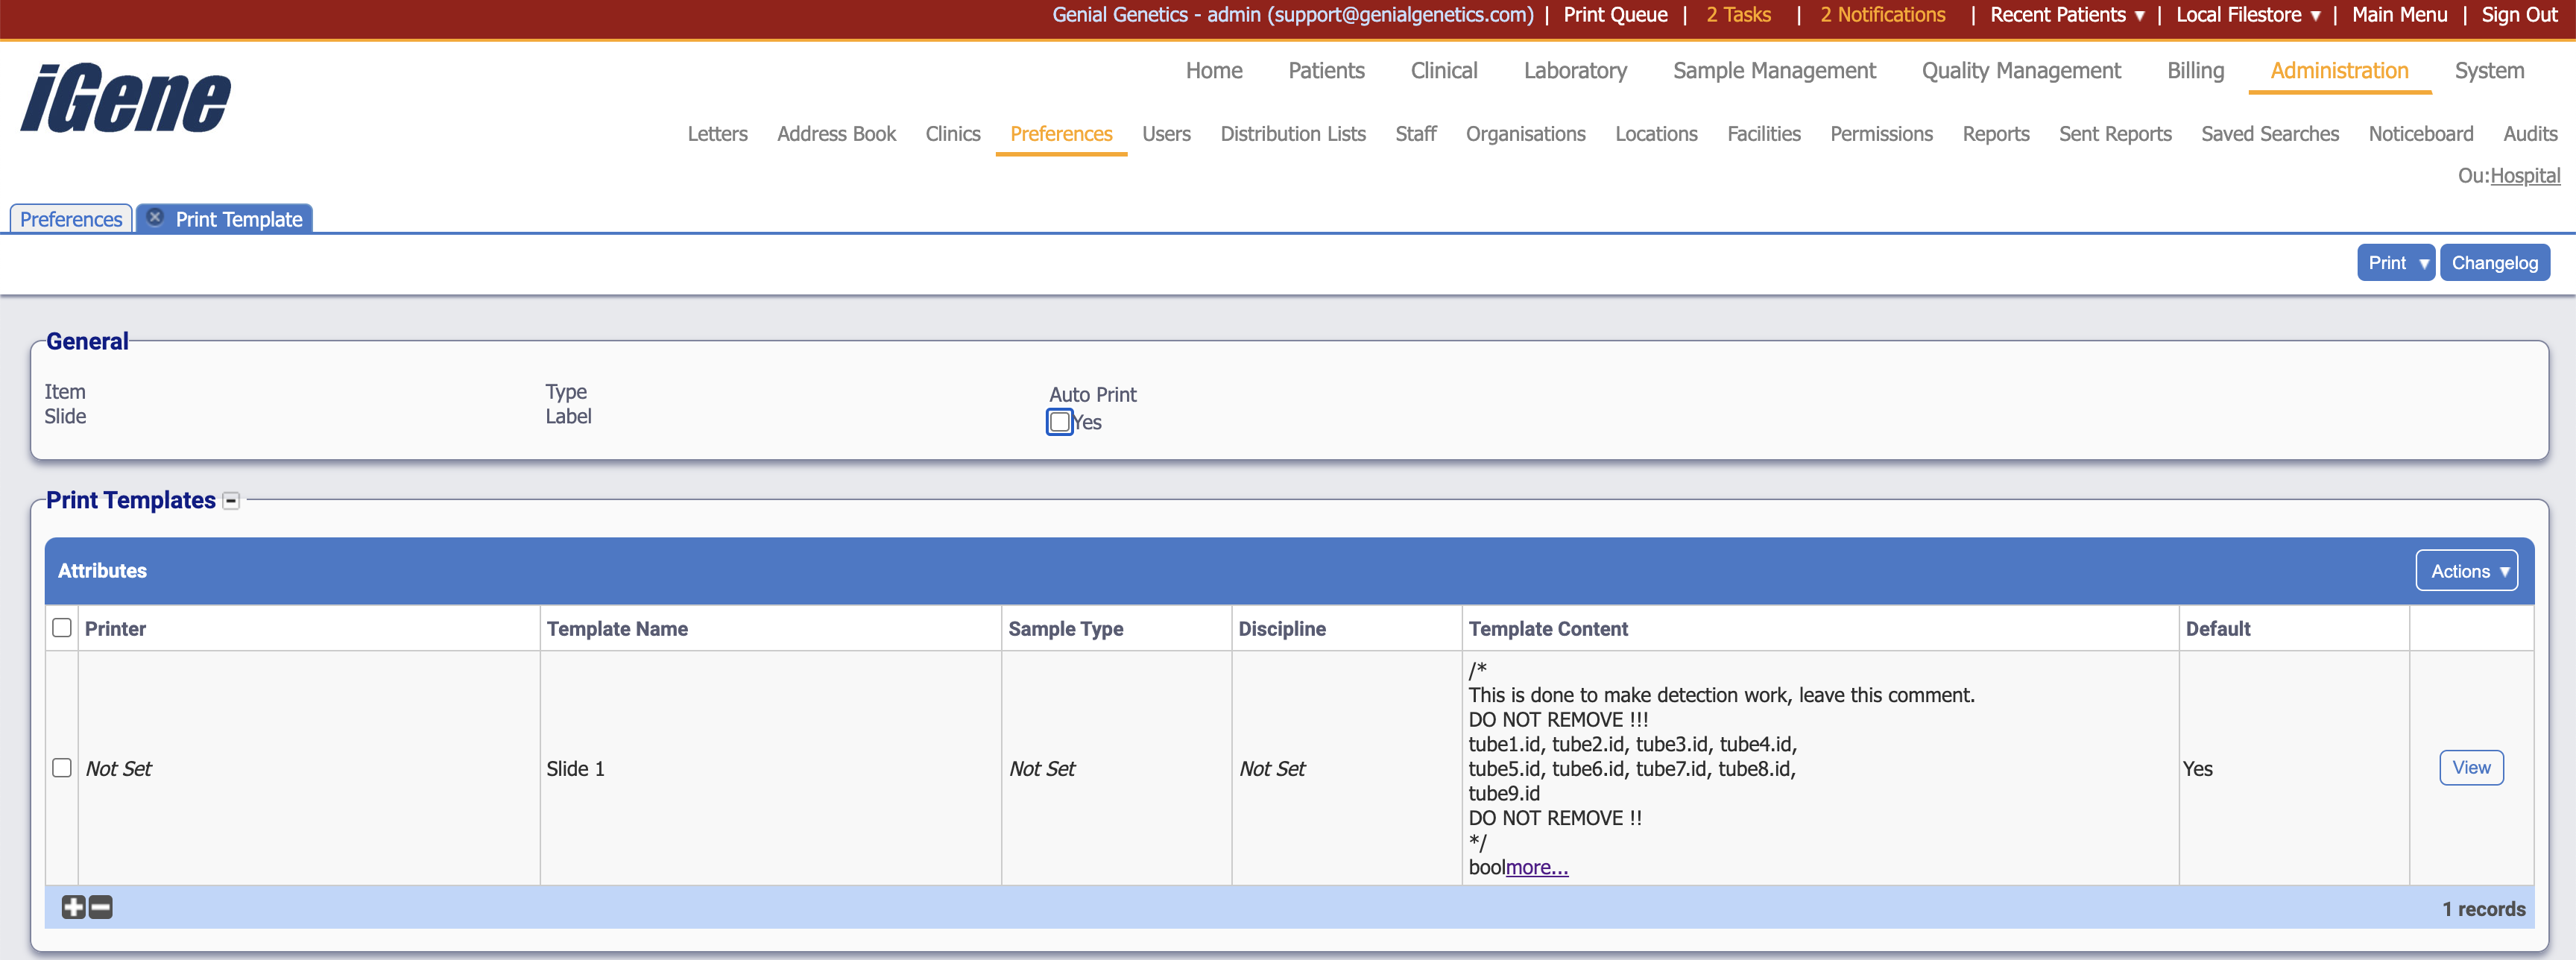Image resolution: width=2576 pixels, height=960 pixels.
Task: Open the Laboratory menu
Action: click(x=1574, y=71)
